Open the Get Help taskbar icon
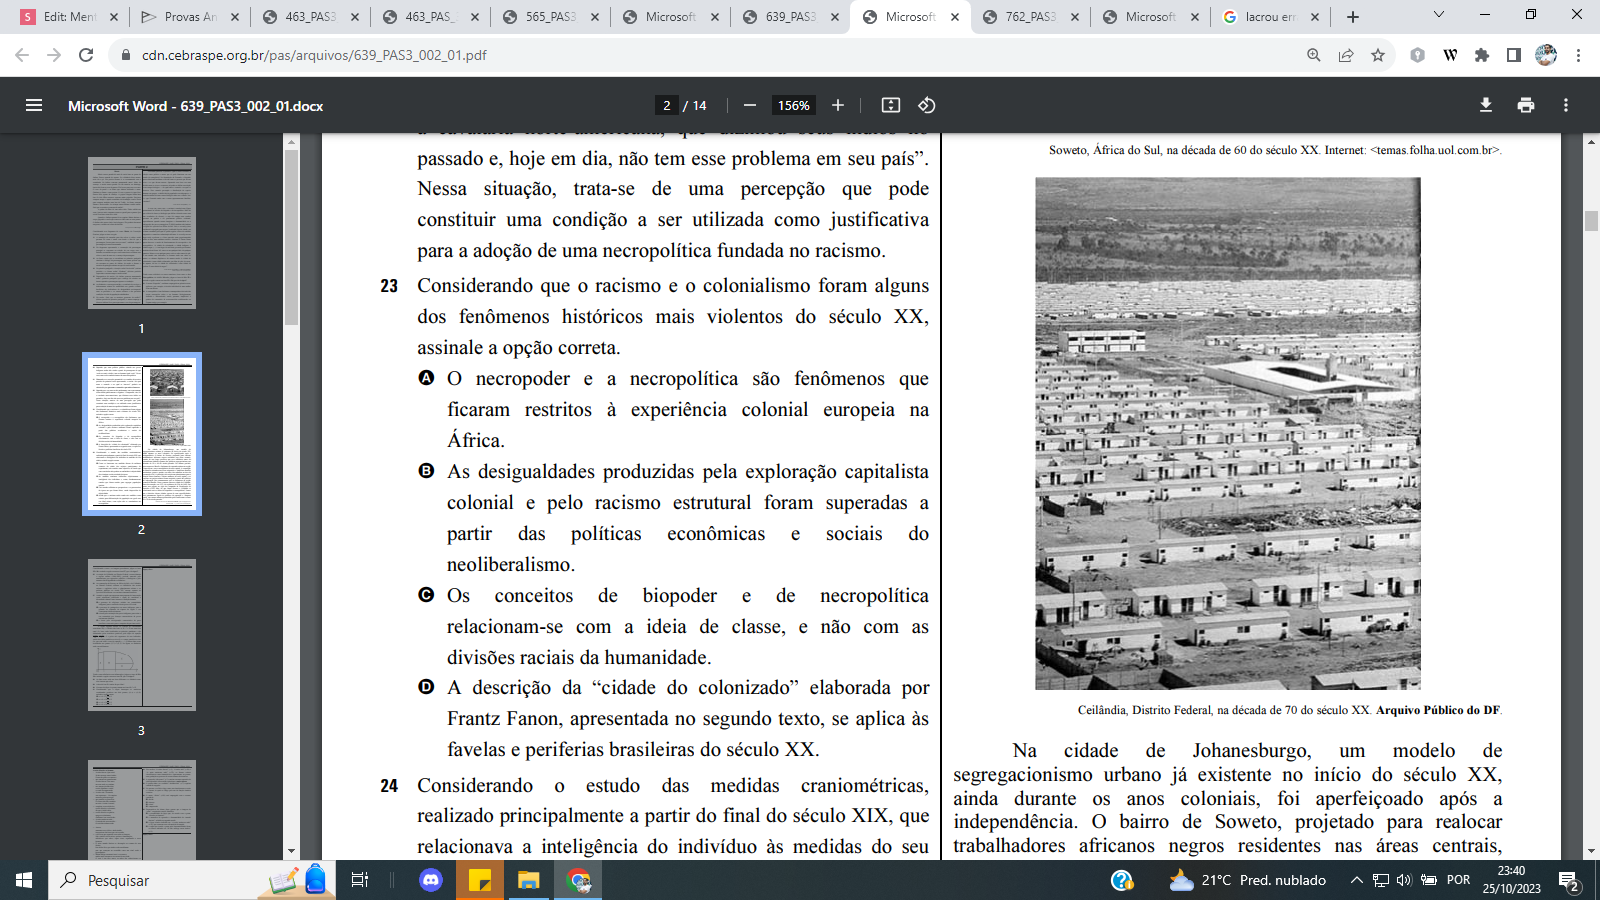This screenshot has width=1600, height=900. (x=1122, y=880)
